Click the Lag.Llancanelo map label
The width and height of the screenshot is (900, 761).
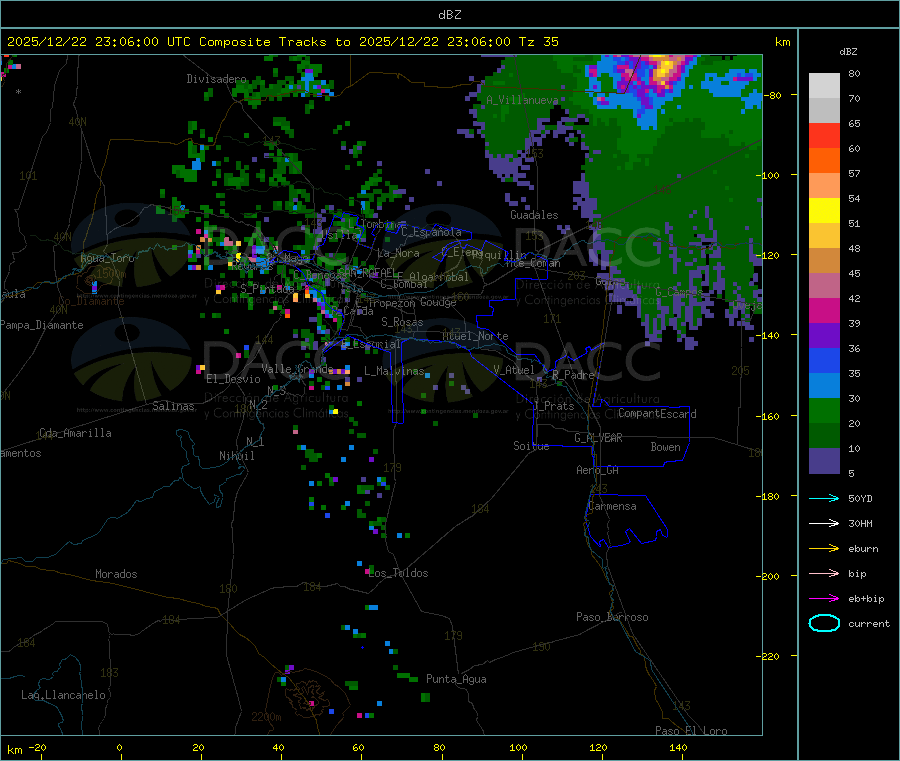tap(63, 695)
